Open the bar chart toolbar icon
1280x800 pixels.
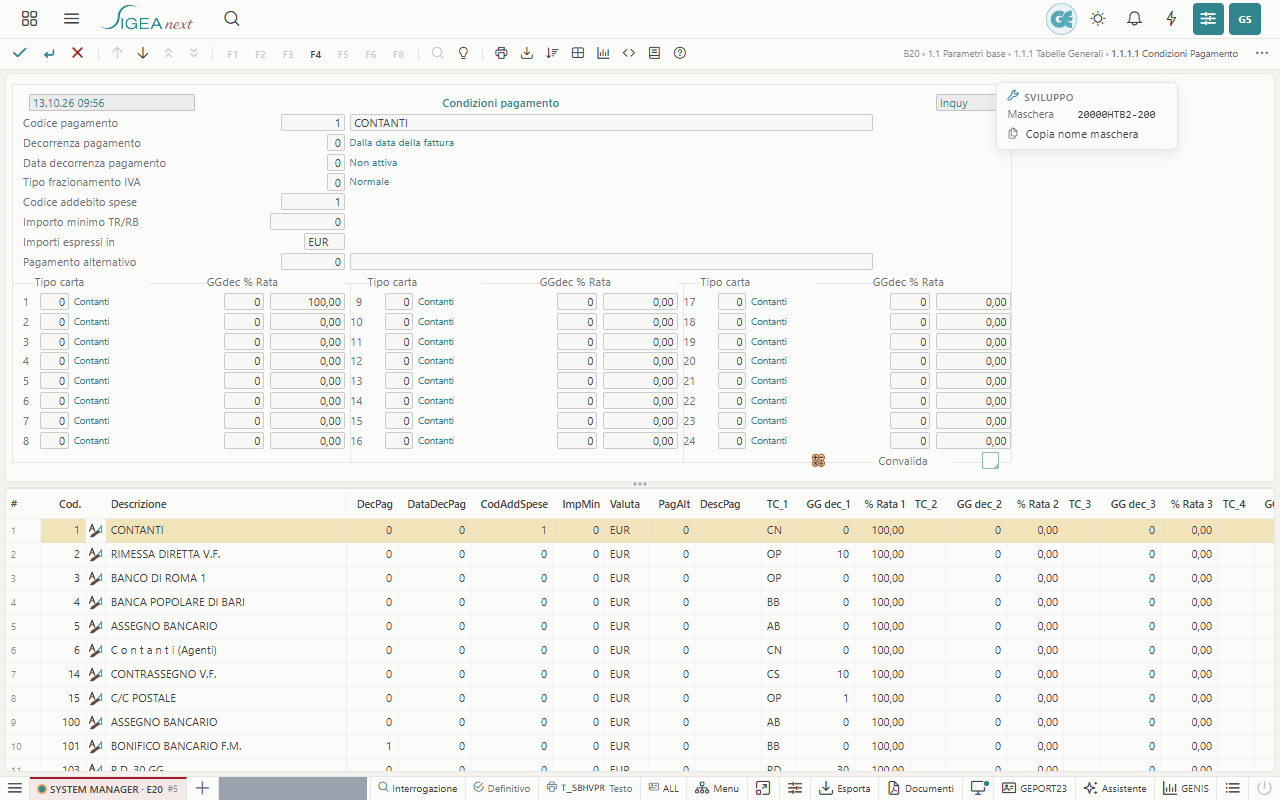[x=603, y=53]
